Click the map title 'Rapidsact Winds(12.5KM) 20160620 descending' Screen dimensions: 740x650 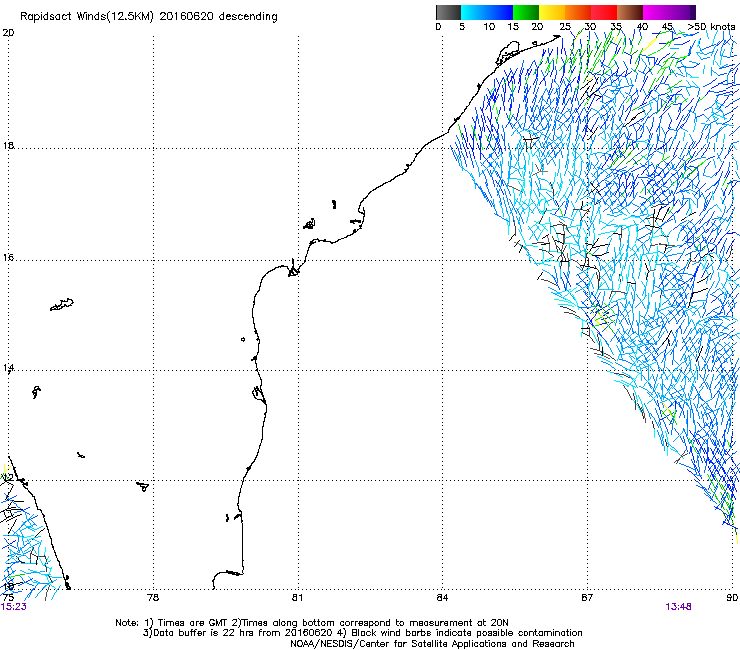(149, 16)
